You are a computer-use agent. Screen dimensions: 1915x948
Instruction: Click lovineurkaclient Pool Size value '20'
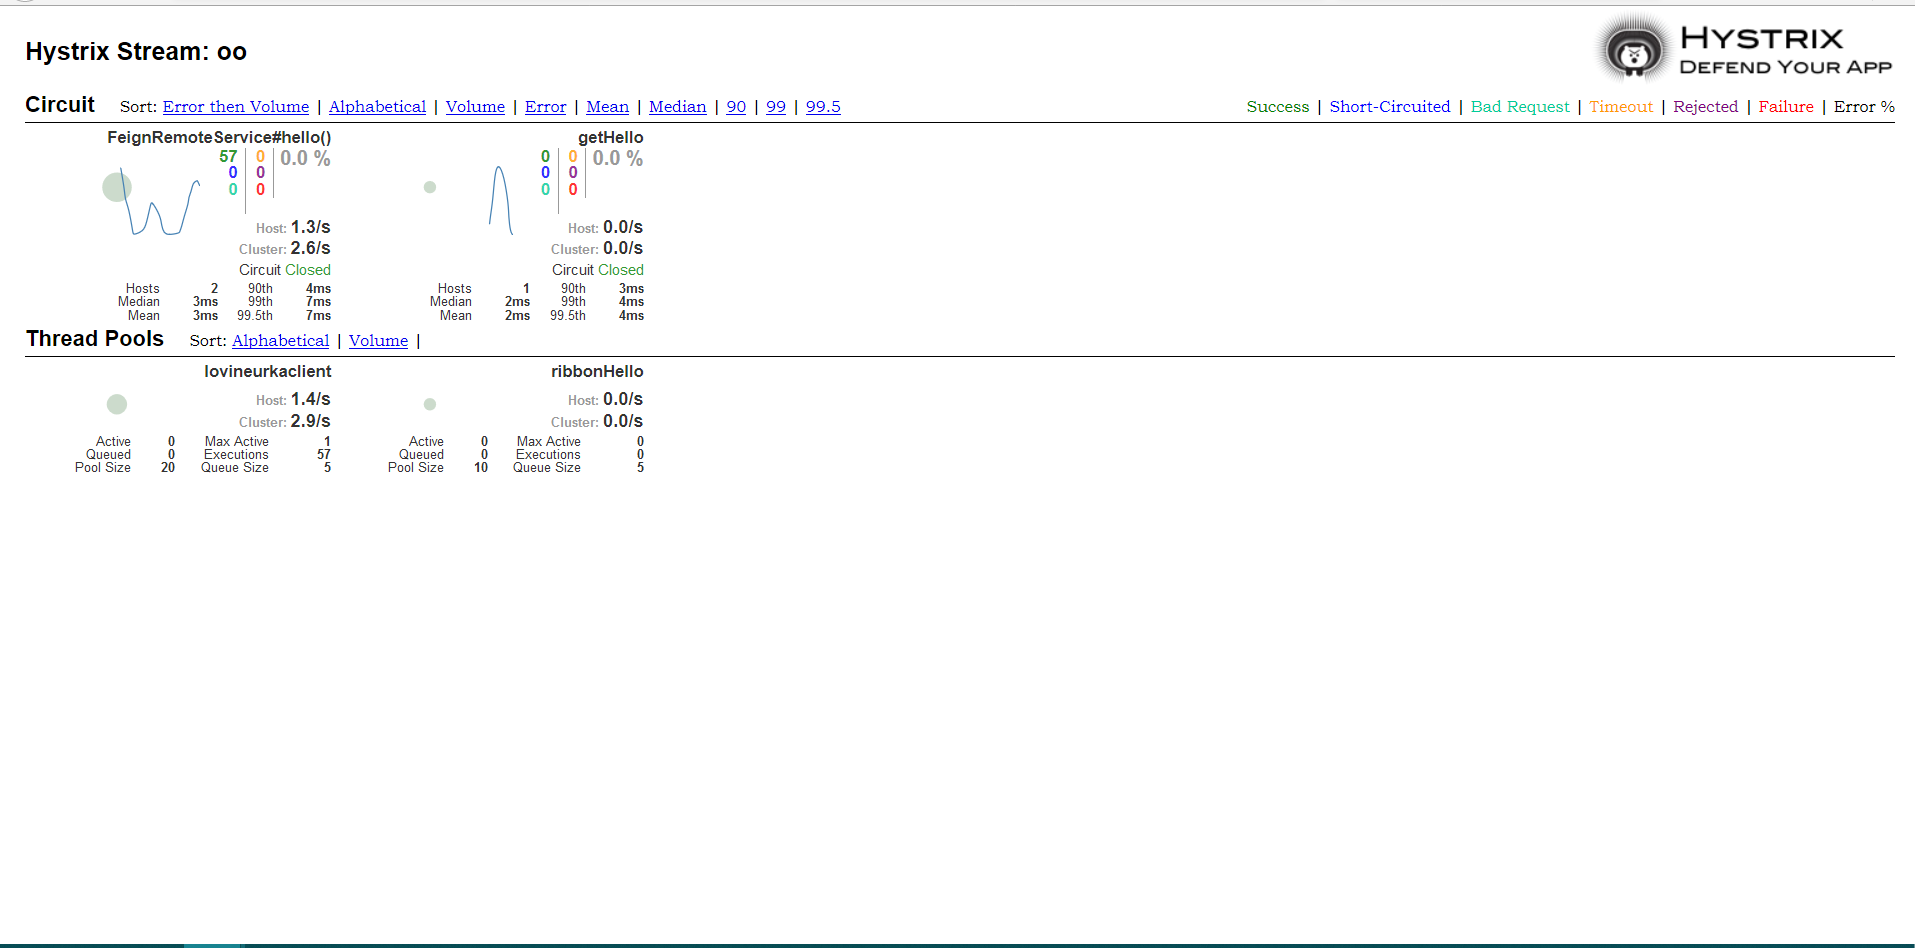point(168,468)
